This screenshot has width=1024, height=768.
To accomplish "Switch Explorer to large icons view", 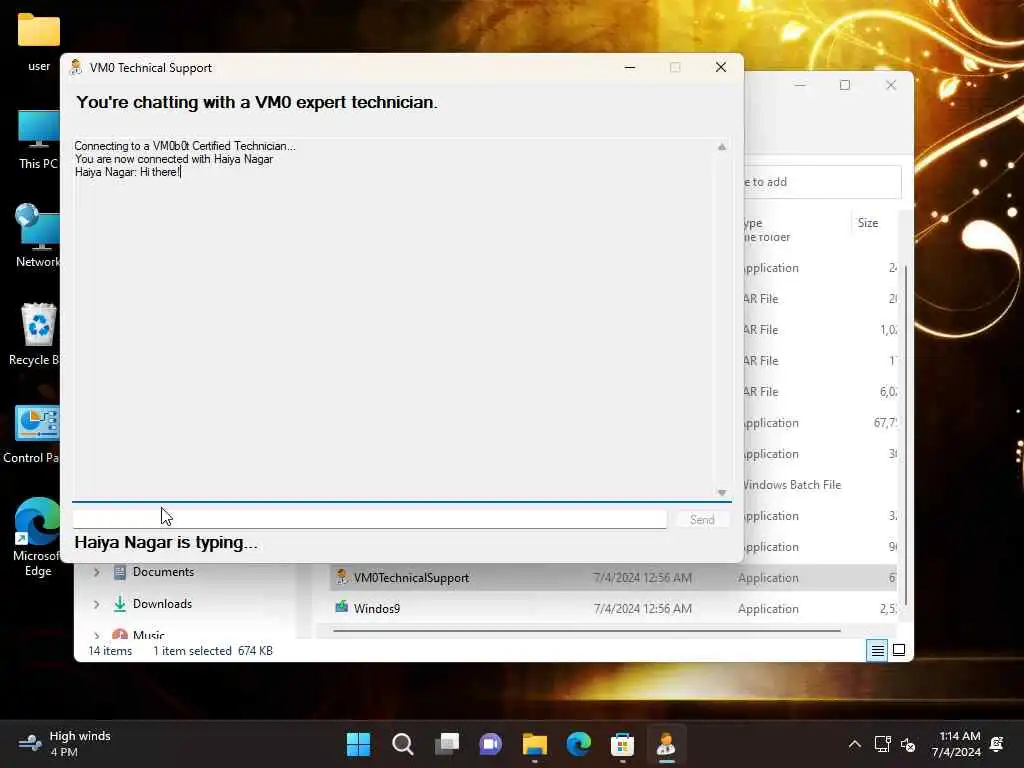I will pyautogui.click(x=899, y=650).
